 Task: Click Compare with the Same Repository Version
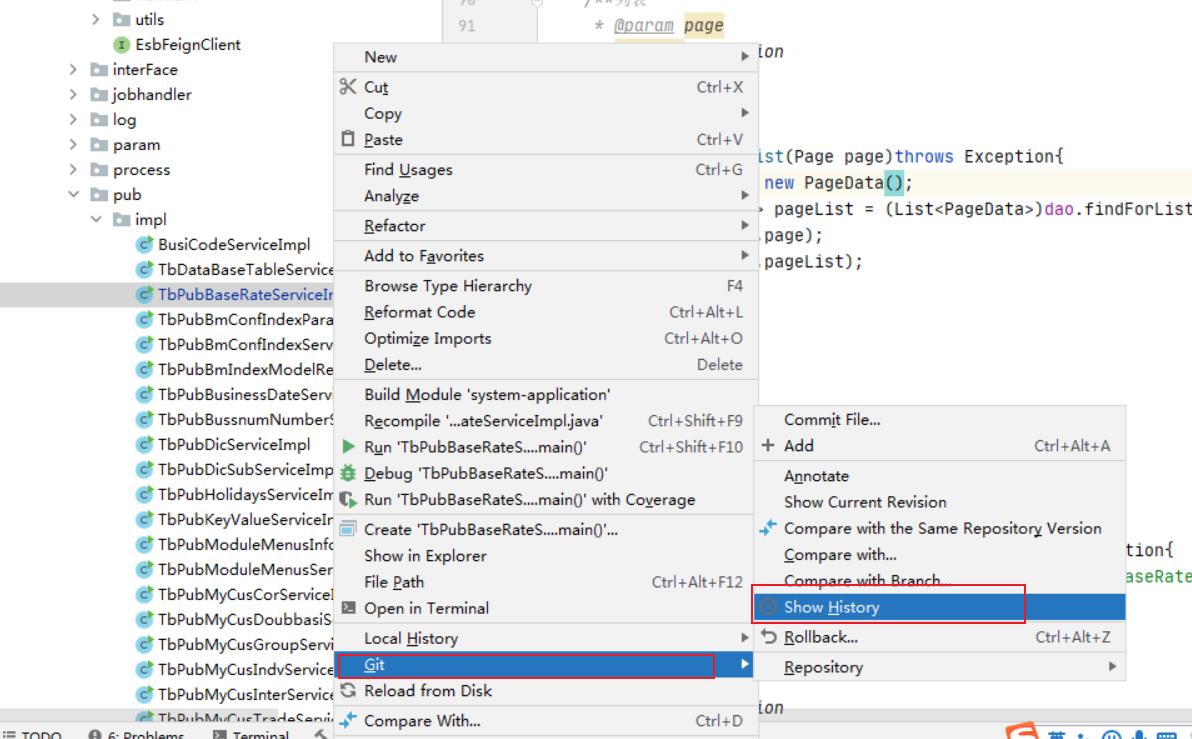pyautogui.click(x=942, y=528)
